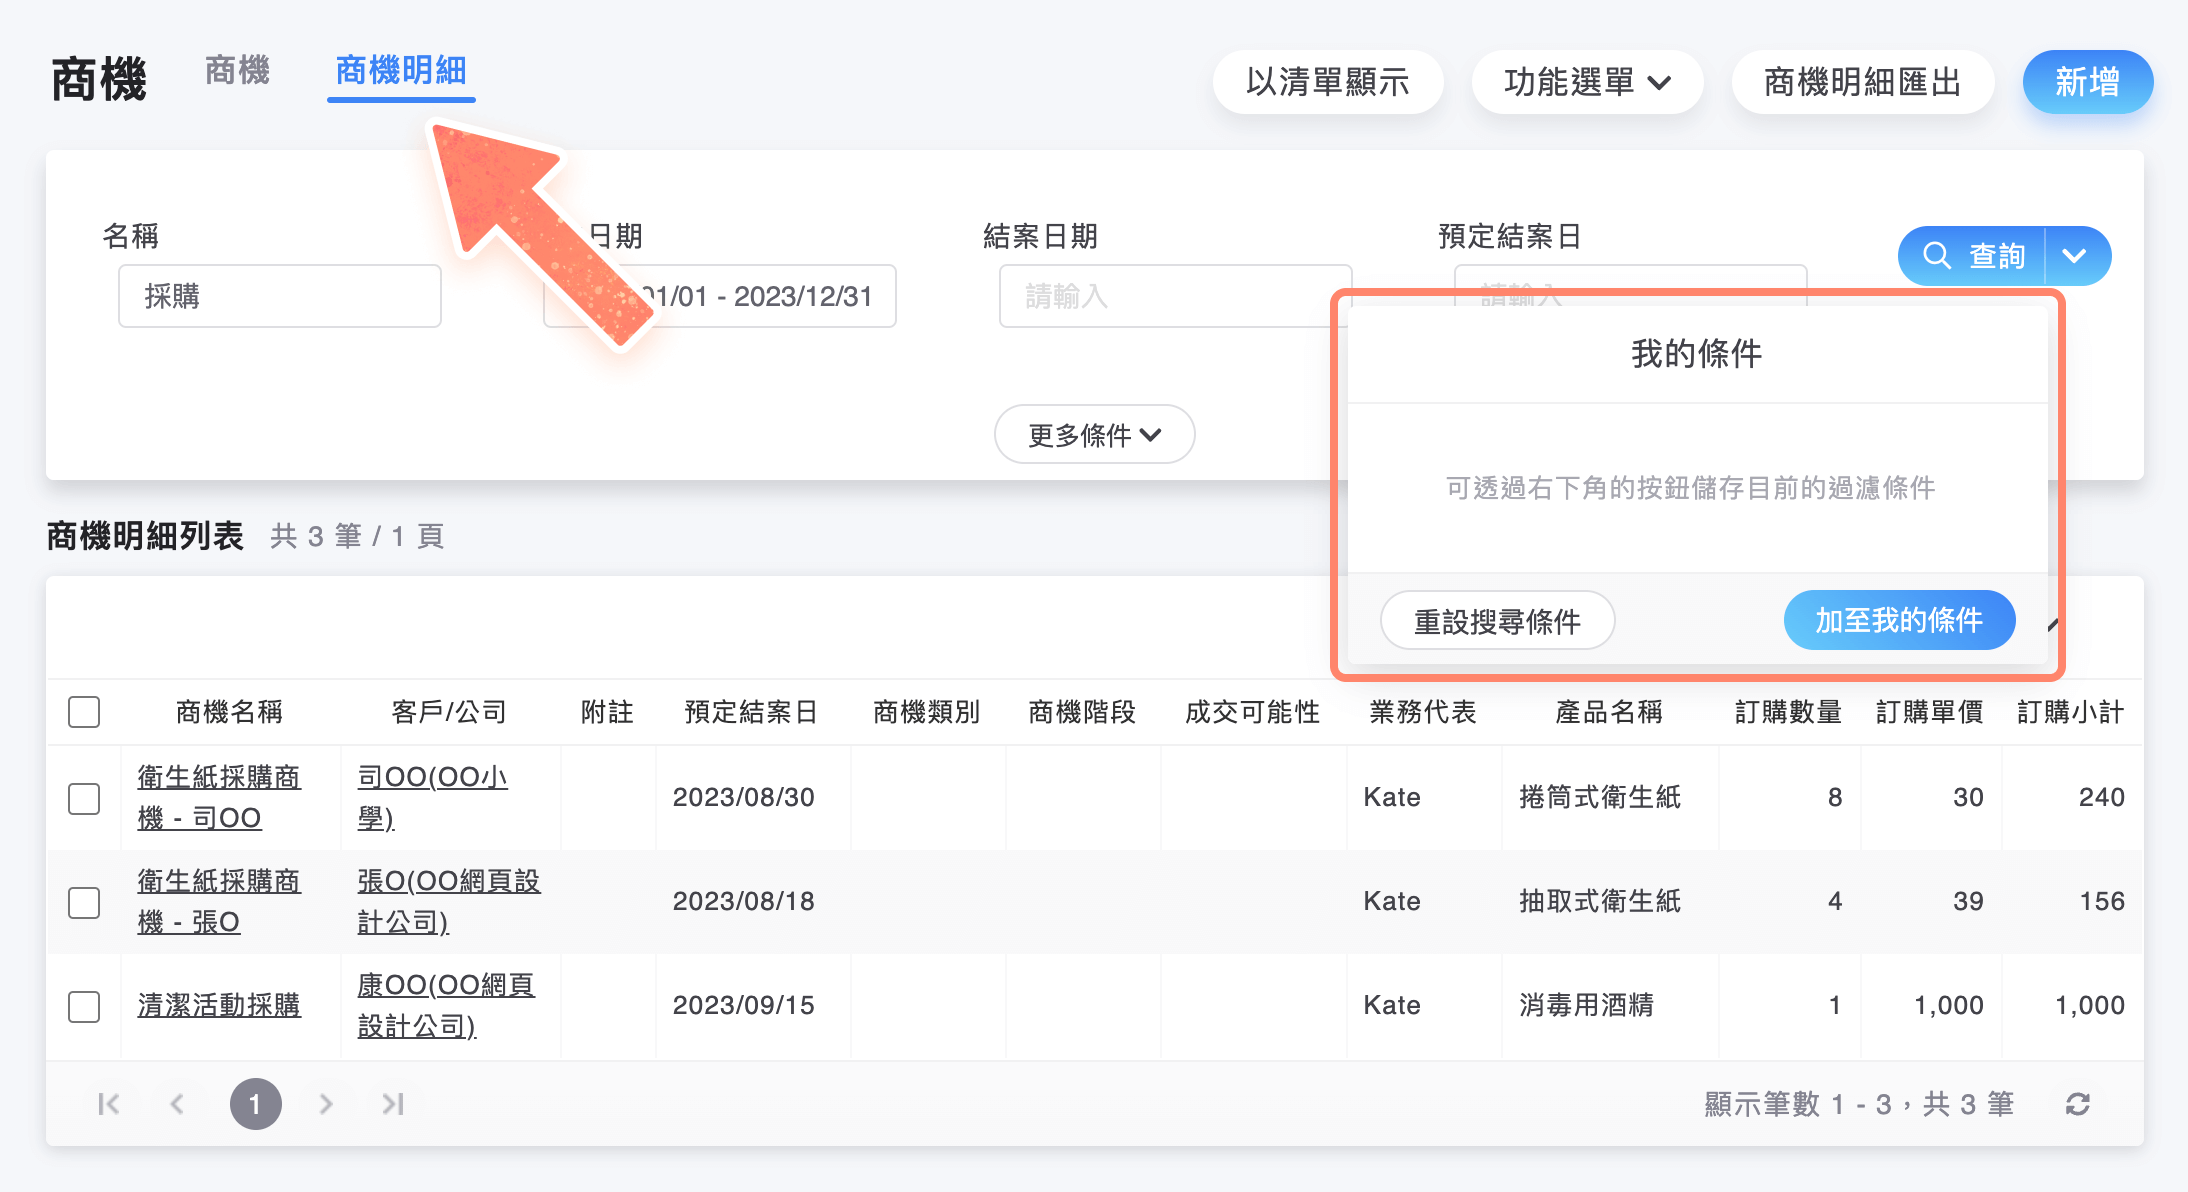
Task: Go to the previous page
Action: [177, 1104]
